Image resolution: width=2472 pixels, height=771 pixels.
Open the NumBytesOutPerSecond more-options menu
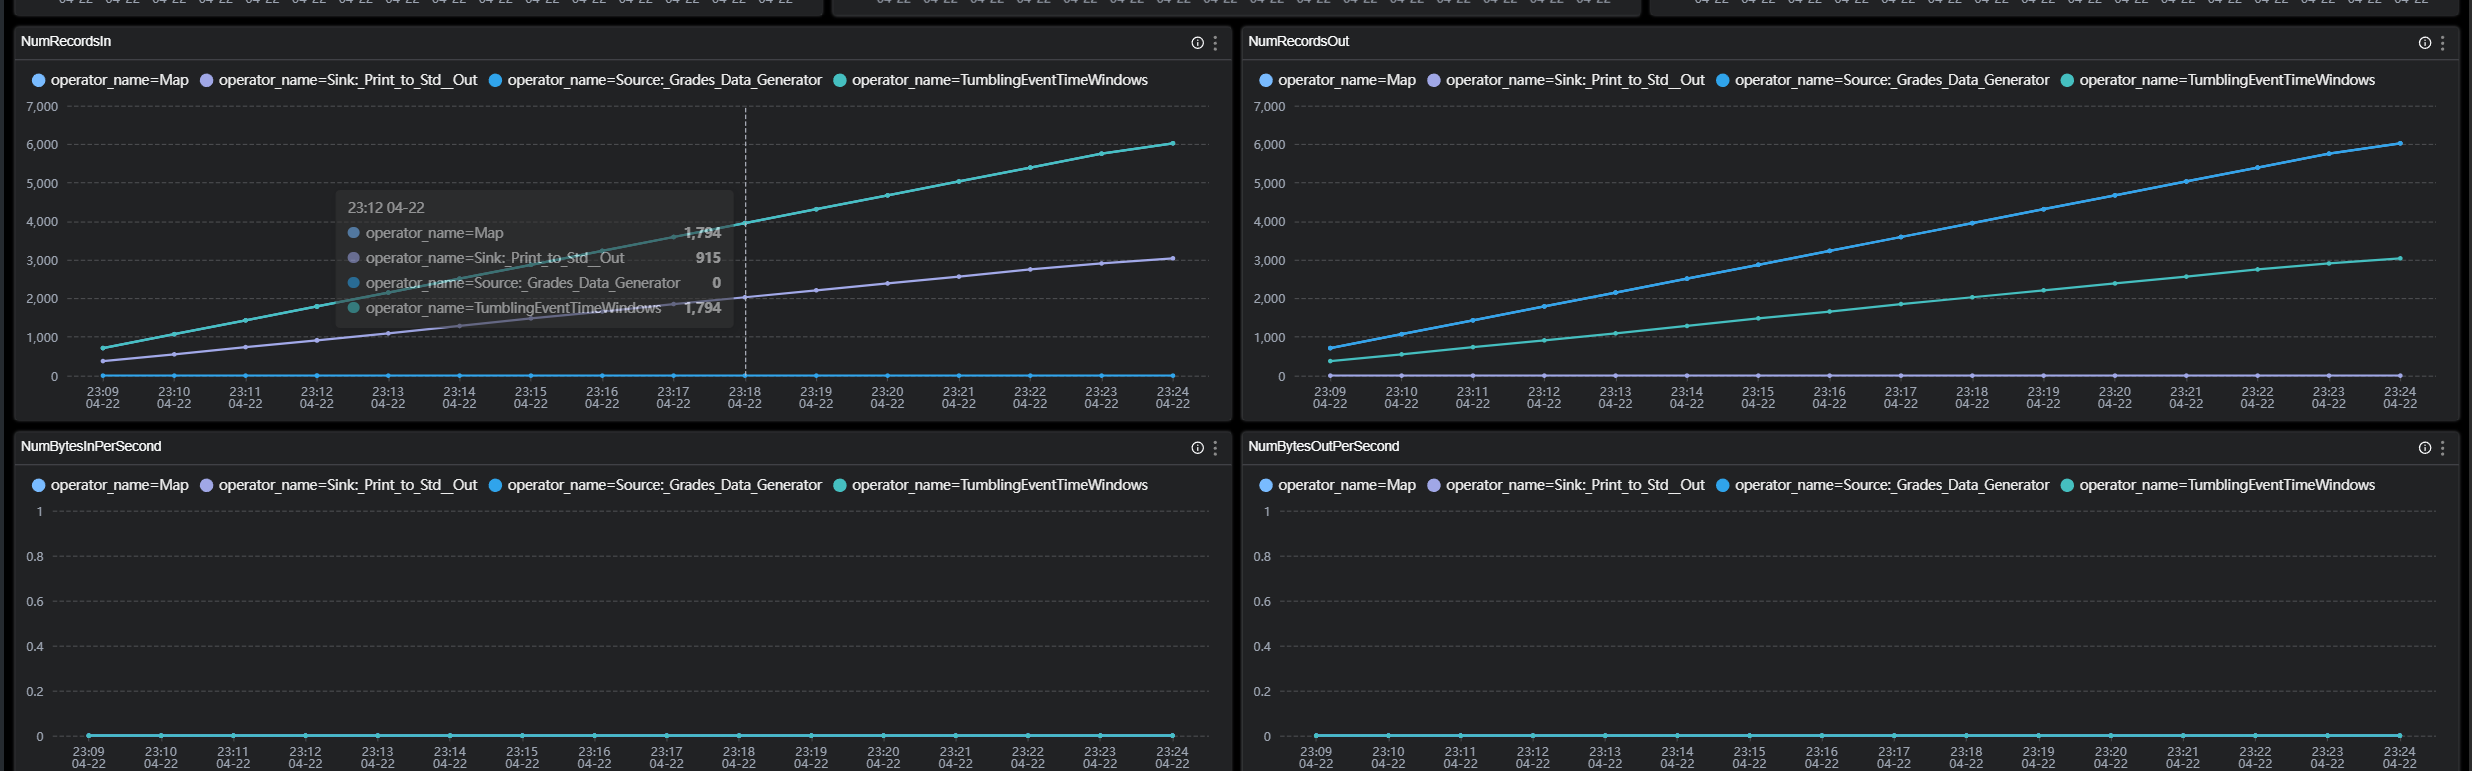click(2442, 448)
